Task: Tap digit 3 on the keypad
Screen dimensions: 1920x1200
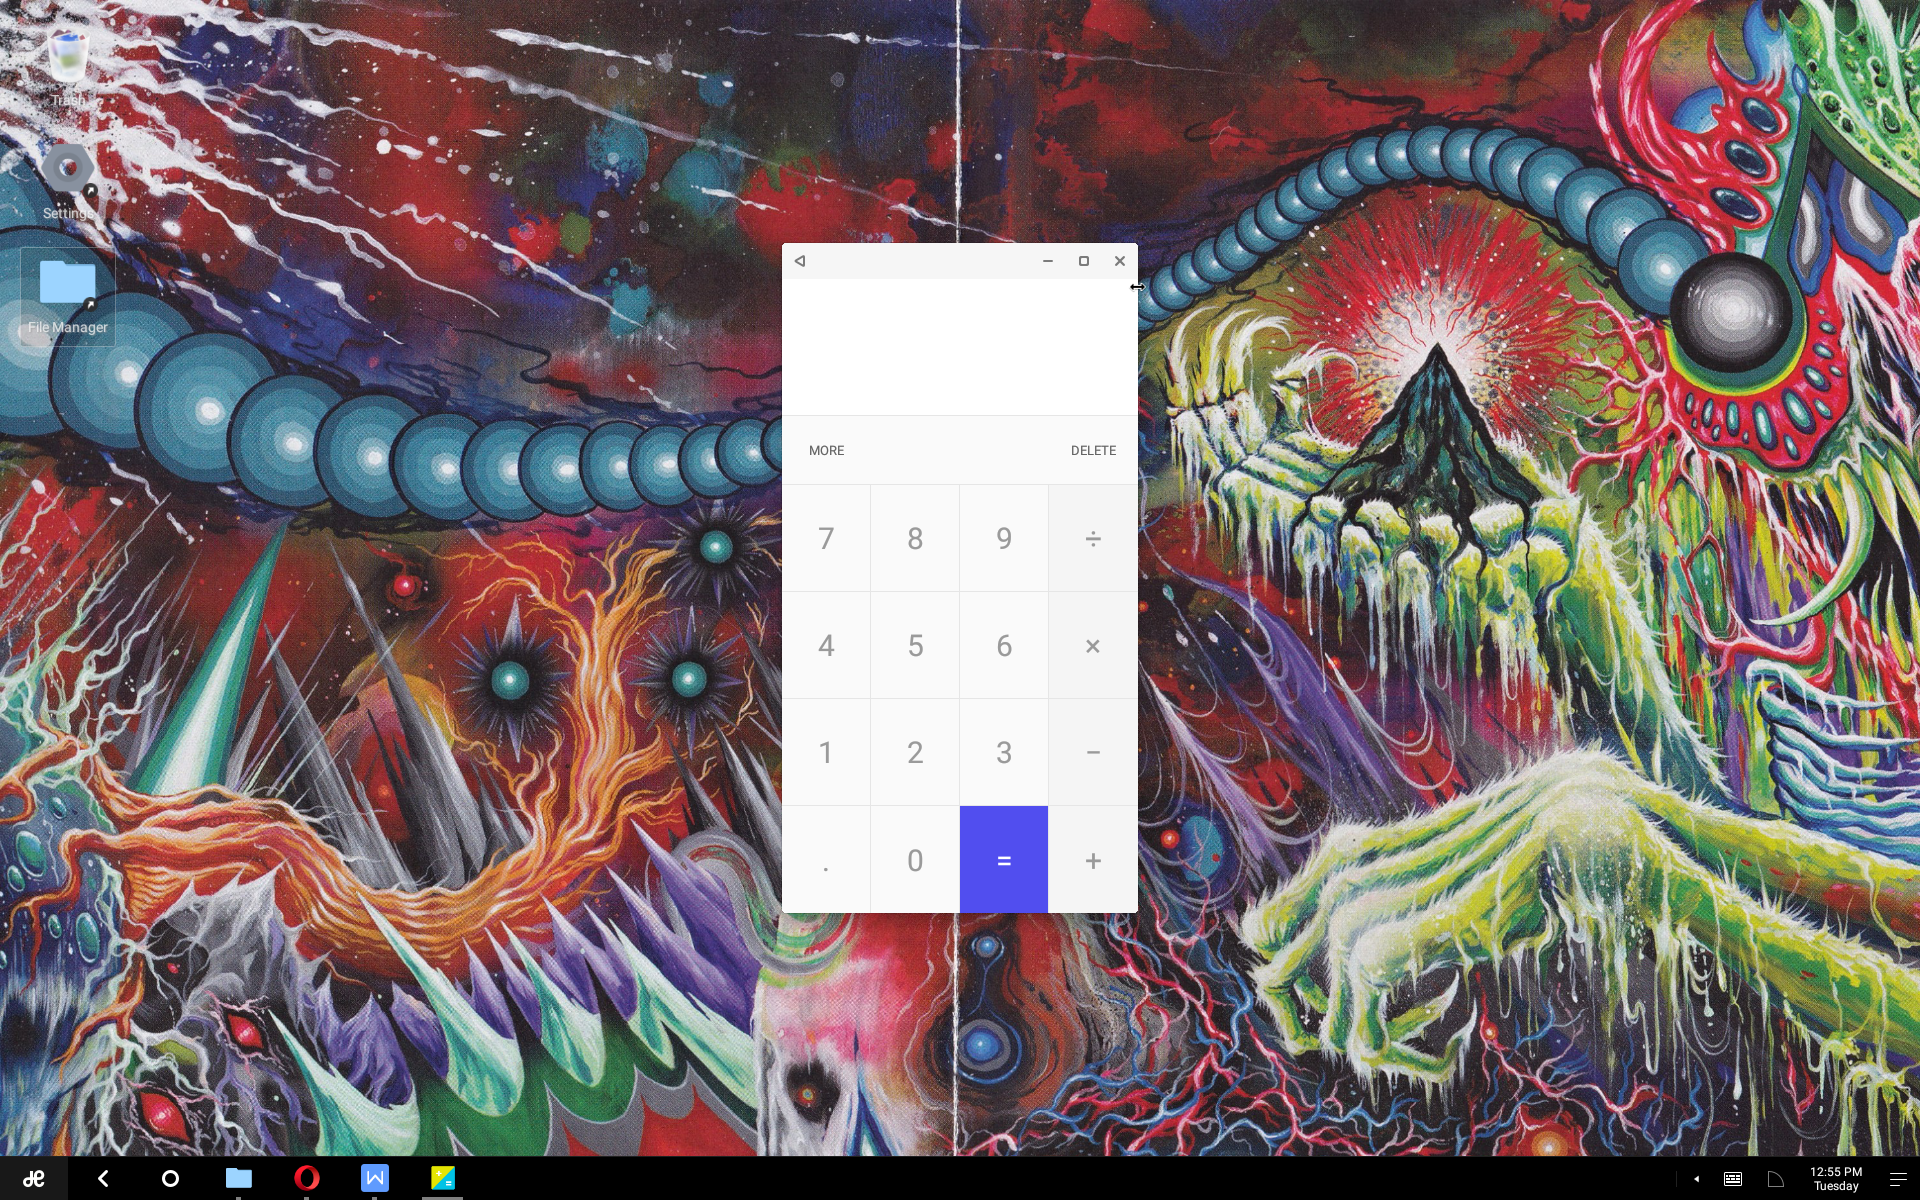Action: (x=1004, y=753)
